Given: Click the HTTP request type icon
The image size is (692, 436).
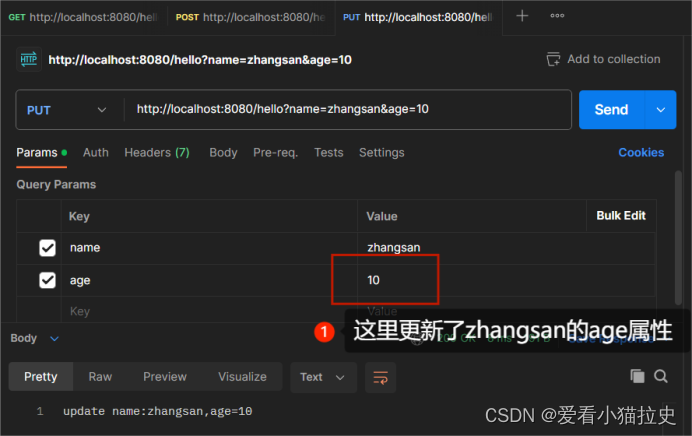Looking at the screenshot, I should tap(29, 59).
